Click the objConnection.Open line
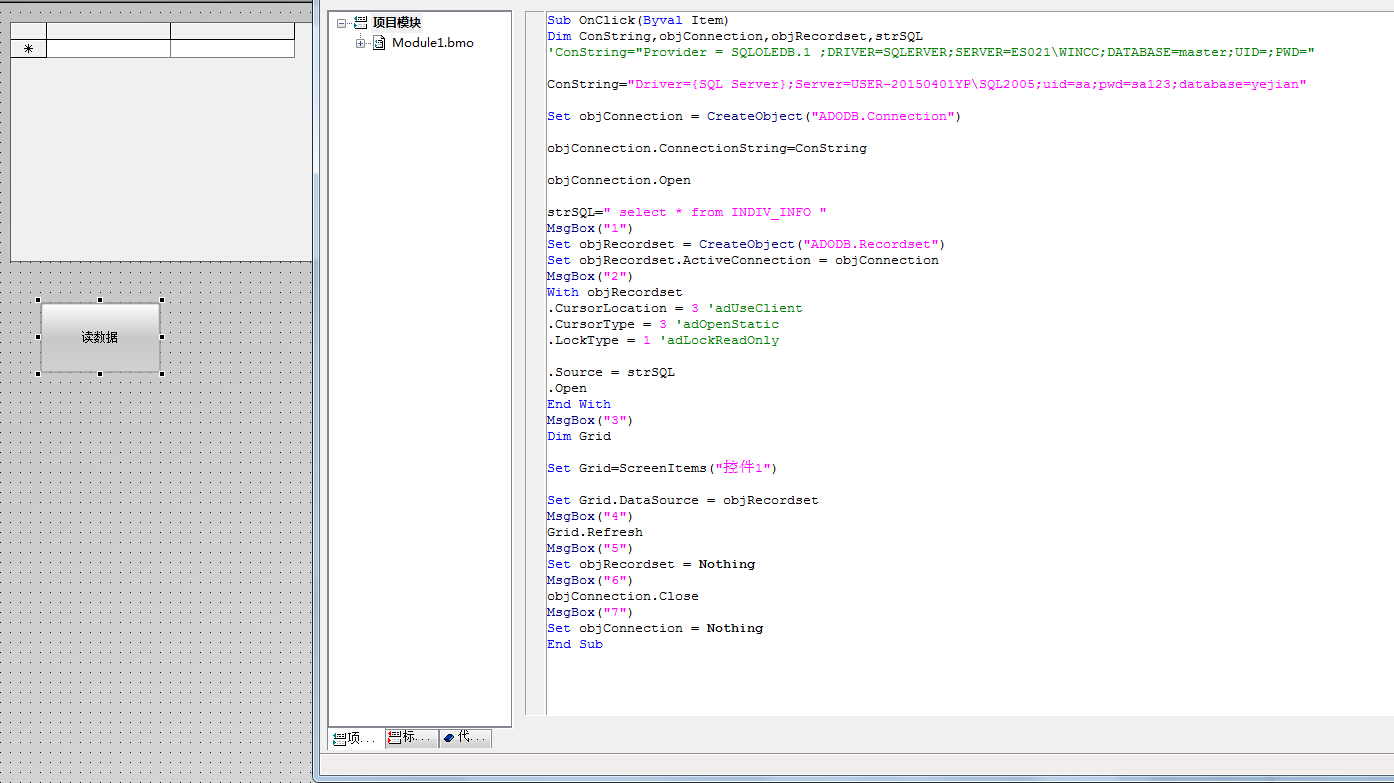The image size is (1394, 783). (x=619, y=180)
